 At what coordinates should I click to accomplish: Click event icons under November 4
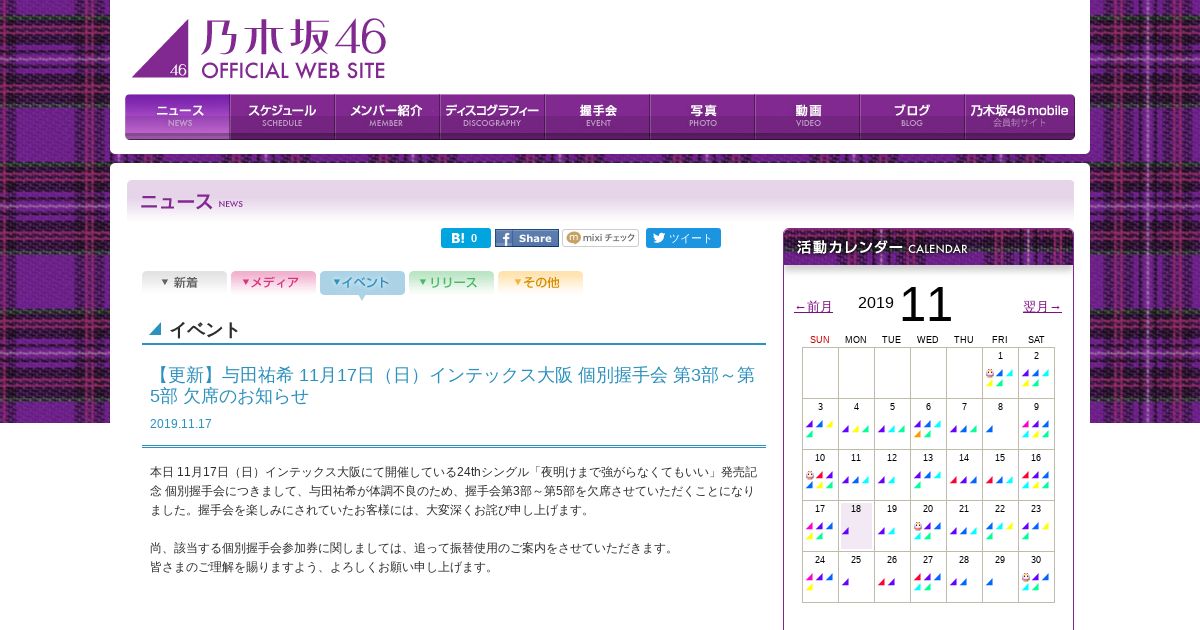856,429
